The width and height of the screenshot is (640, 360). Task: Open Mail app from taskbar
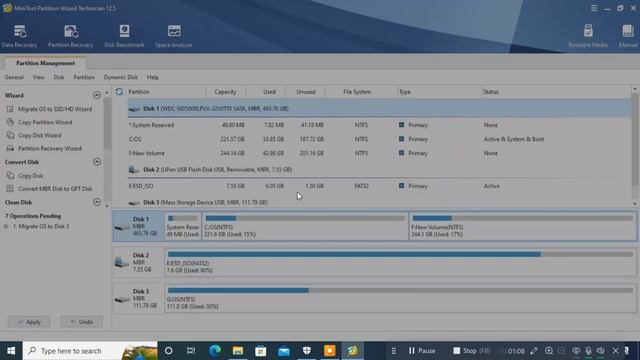[x=284, y=351]
